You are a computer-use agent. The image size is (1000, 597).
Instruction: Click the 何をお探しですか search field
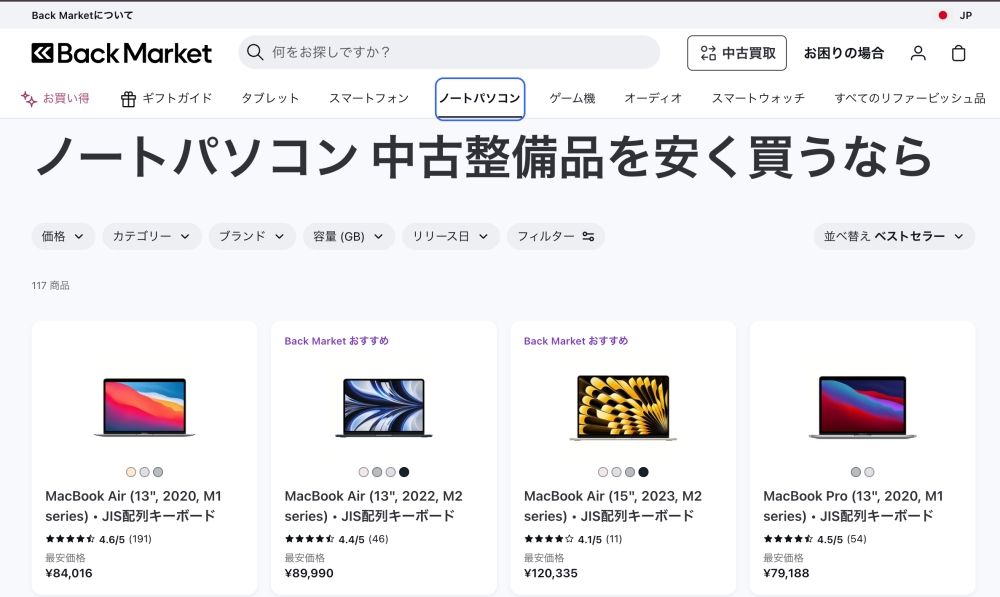point(450,52)
